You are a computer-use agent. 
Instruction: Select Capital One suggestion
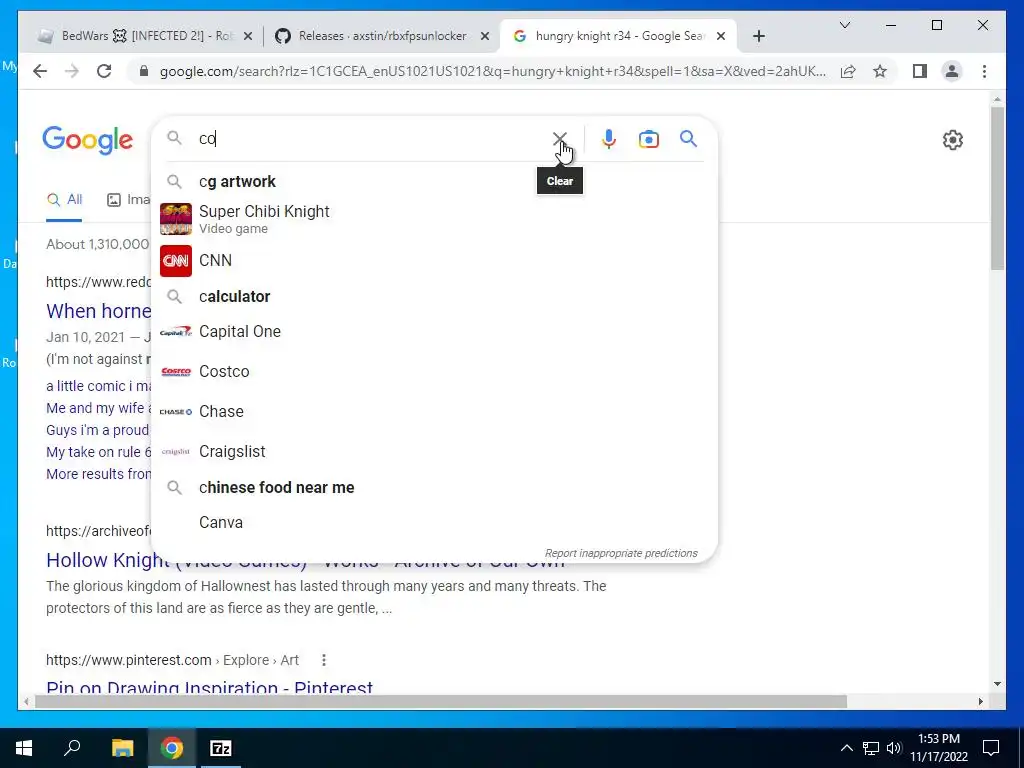point(434,332)
